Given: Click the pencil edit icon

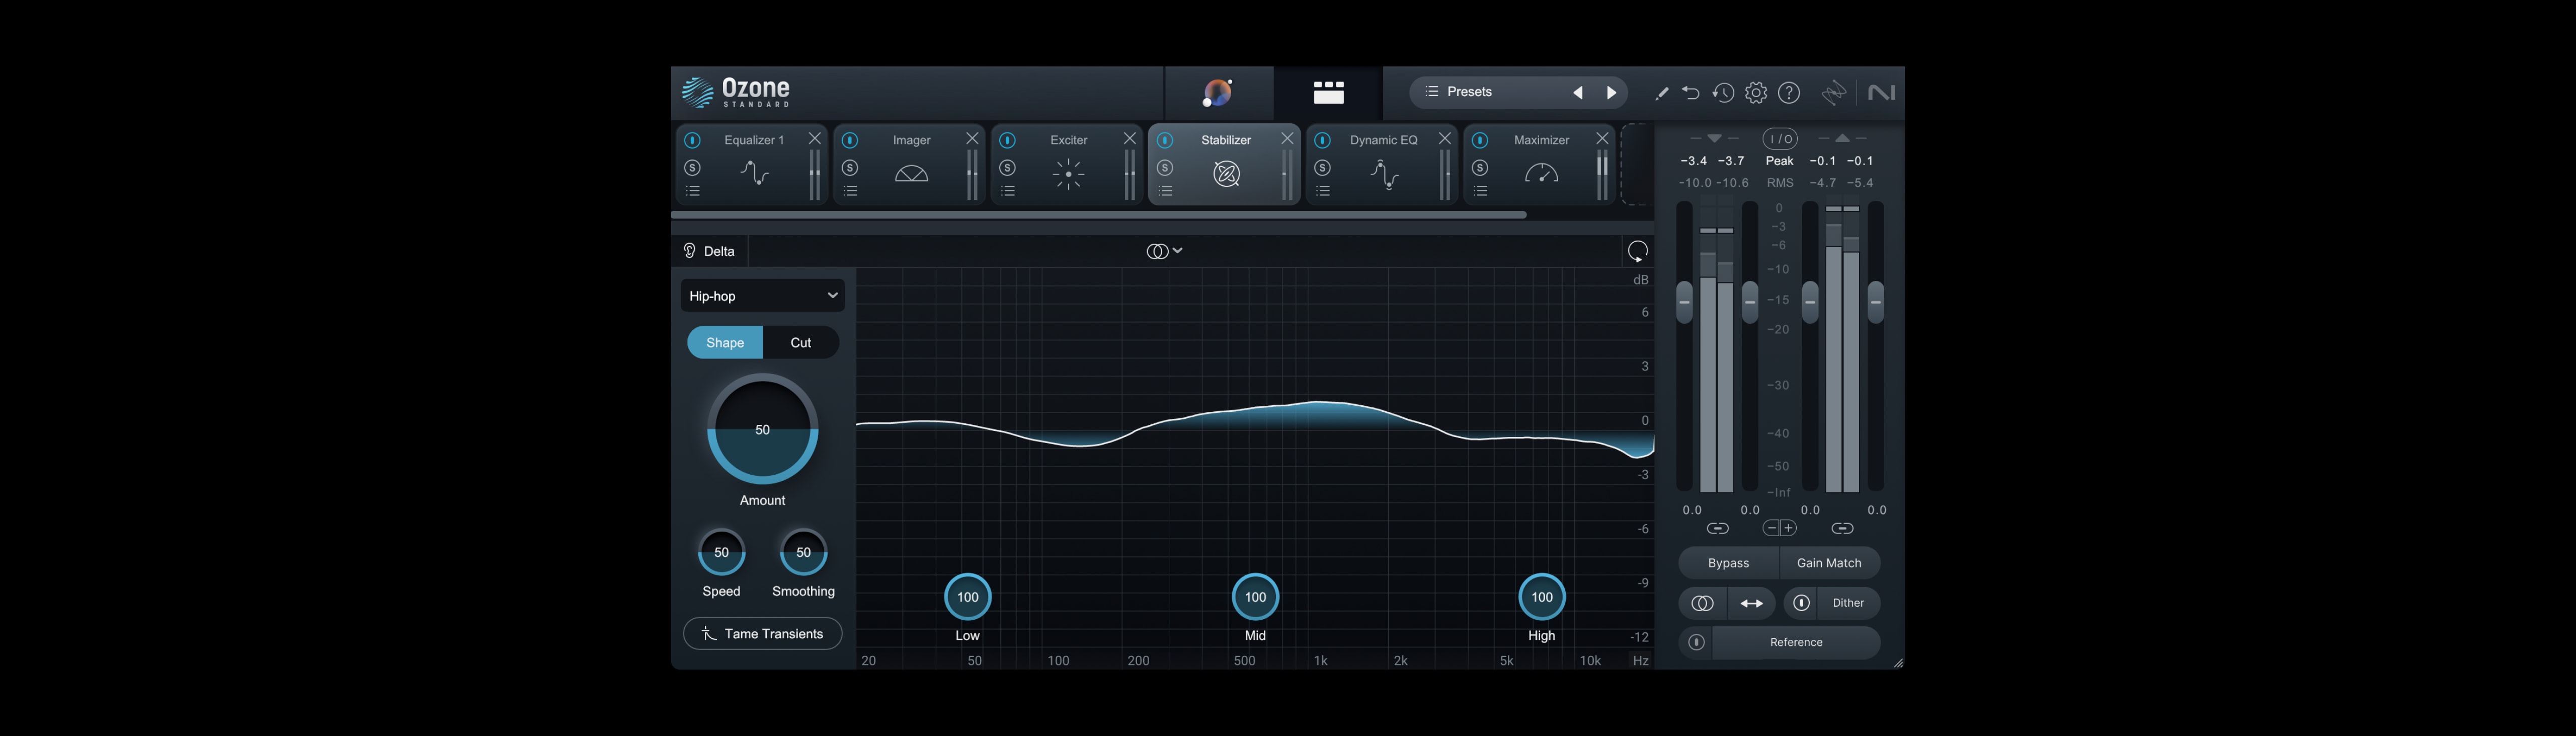Looking at the screenshot, I should coord(1661,93).
